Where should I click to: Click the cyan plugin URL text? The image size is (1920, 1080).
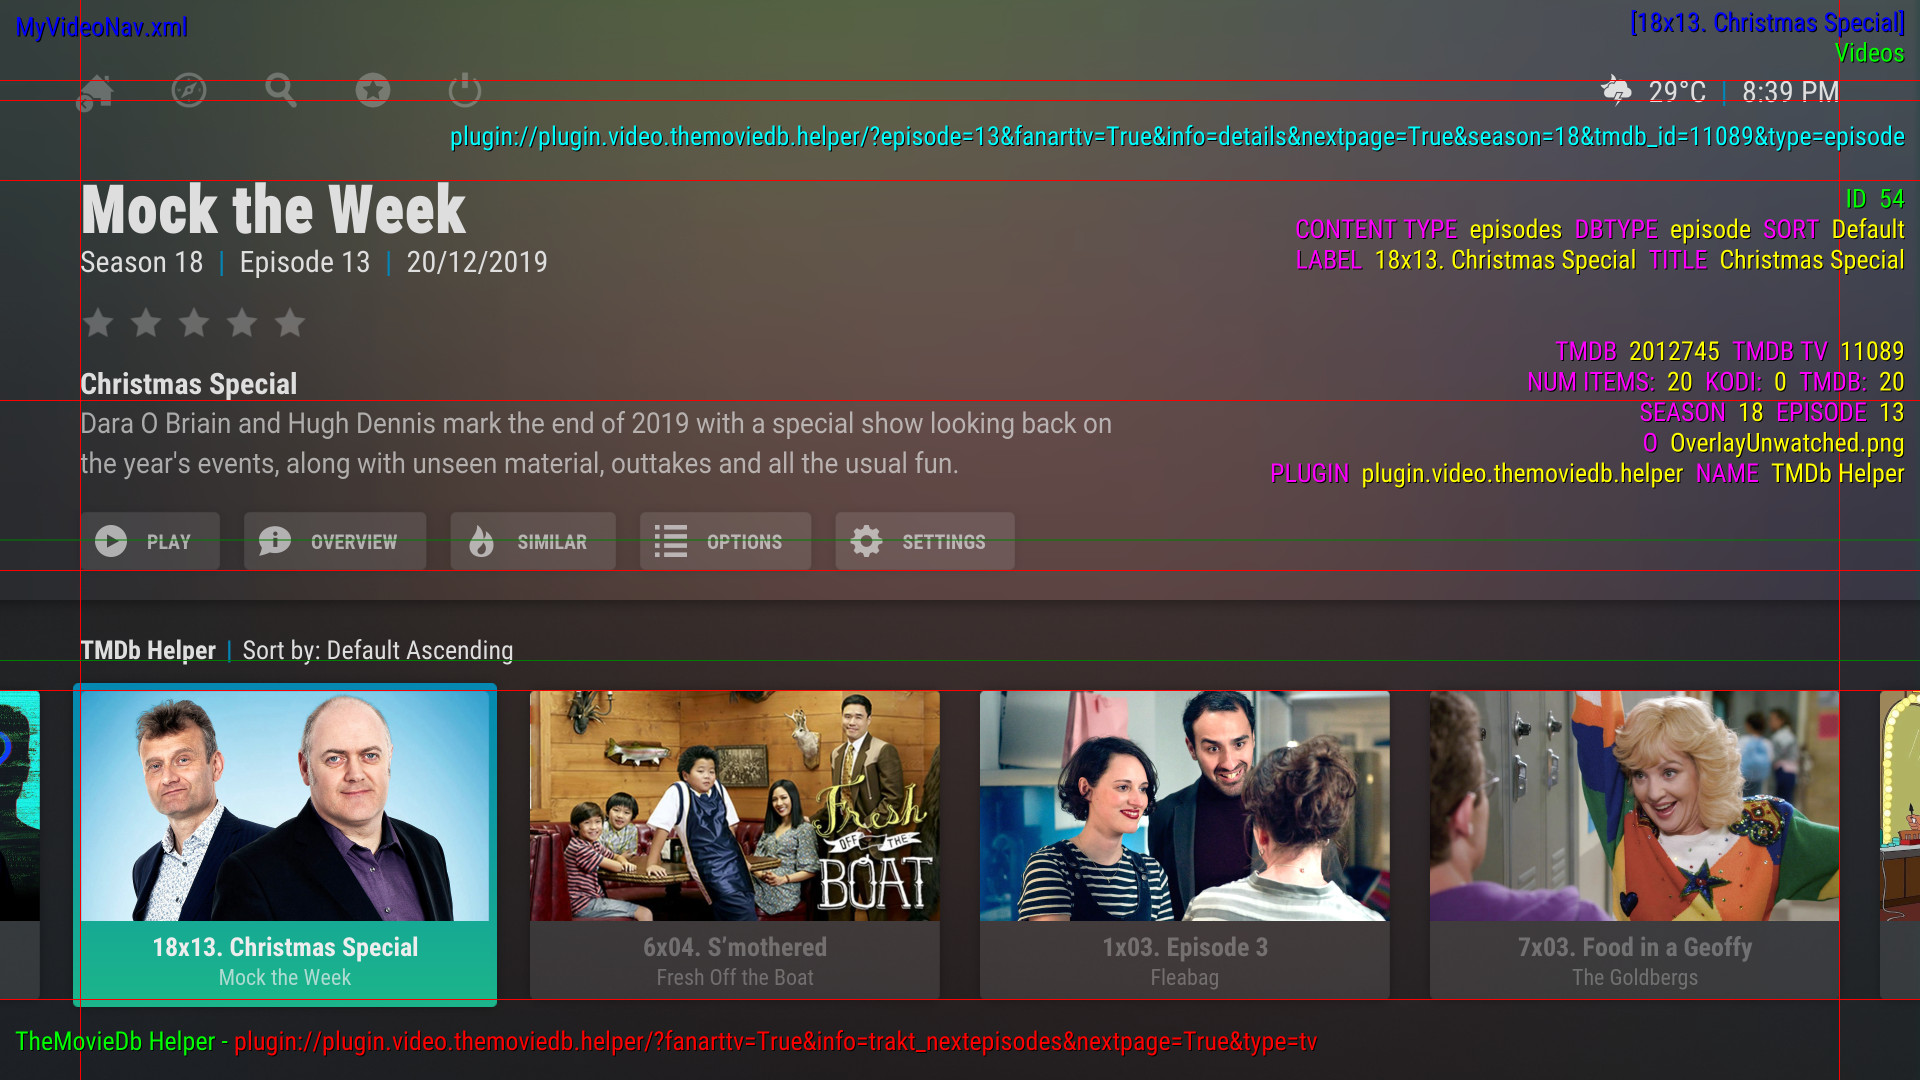(1177, 137)
